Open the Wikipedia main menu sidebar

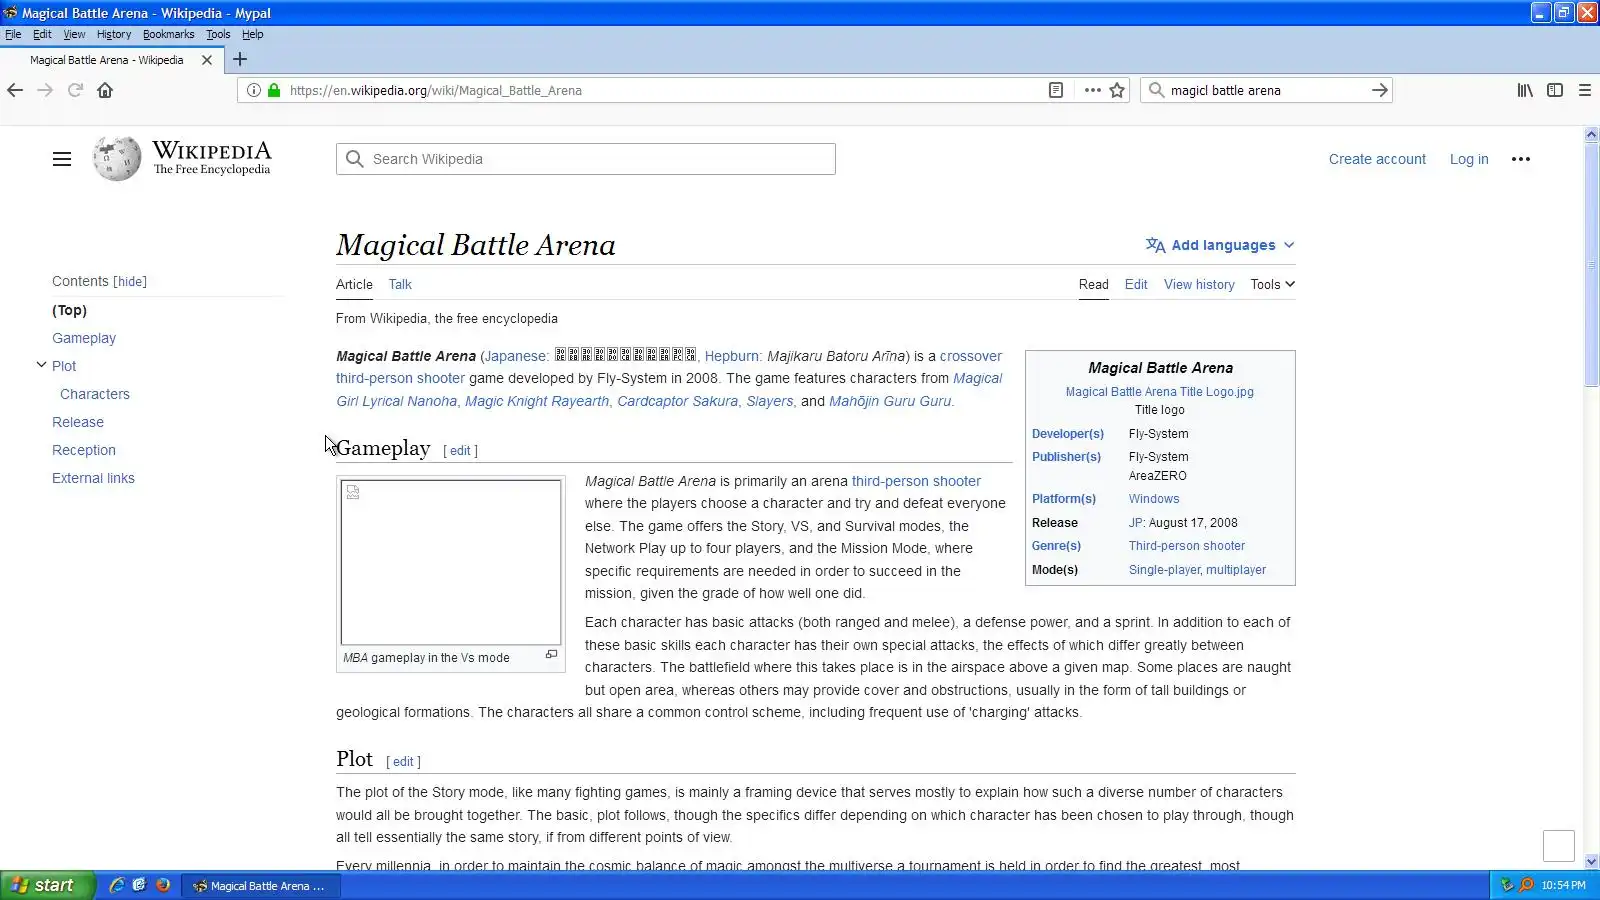[x=62, y=159]
